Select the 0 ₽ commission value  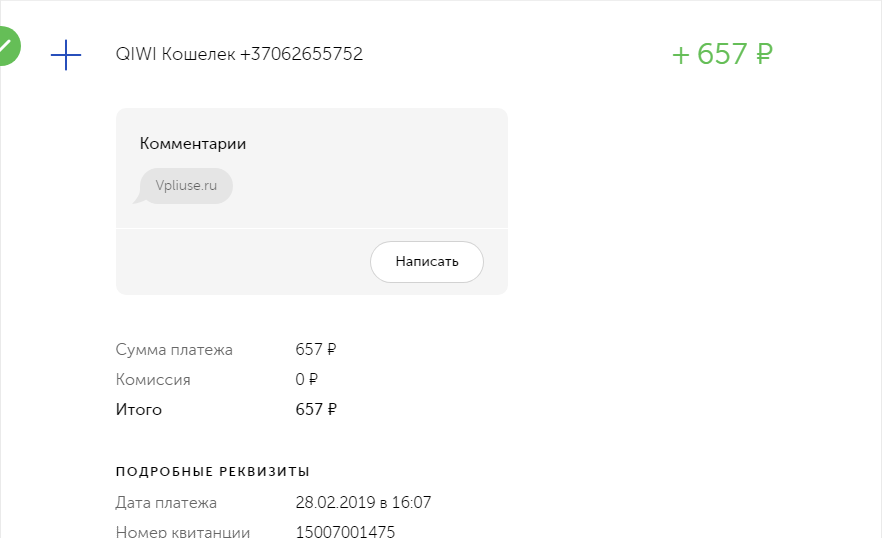[307, 379]
